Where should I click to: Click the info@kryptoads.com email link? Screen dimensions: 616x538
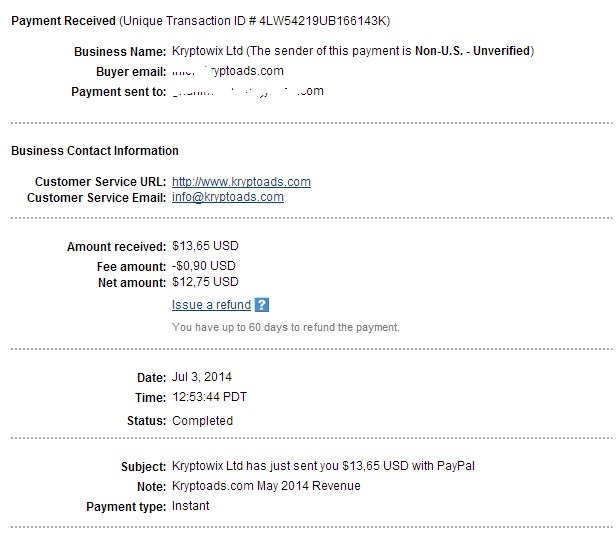click(228, 197)
